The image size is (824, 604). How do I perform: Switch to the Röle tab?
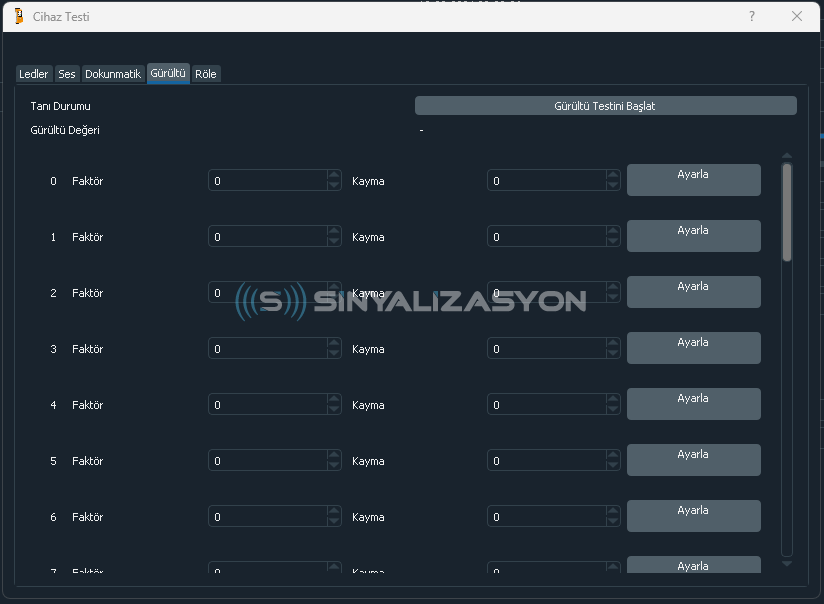[205, 74]
